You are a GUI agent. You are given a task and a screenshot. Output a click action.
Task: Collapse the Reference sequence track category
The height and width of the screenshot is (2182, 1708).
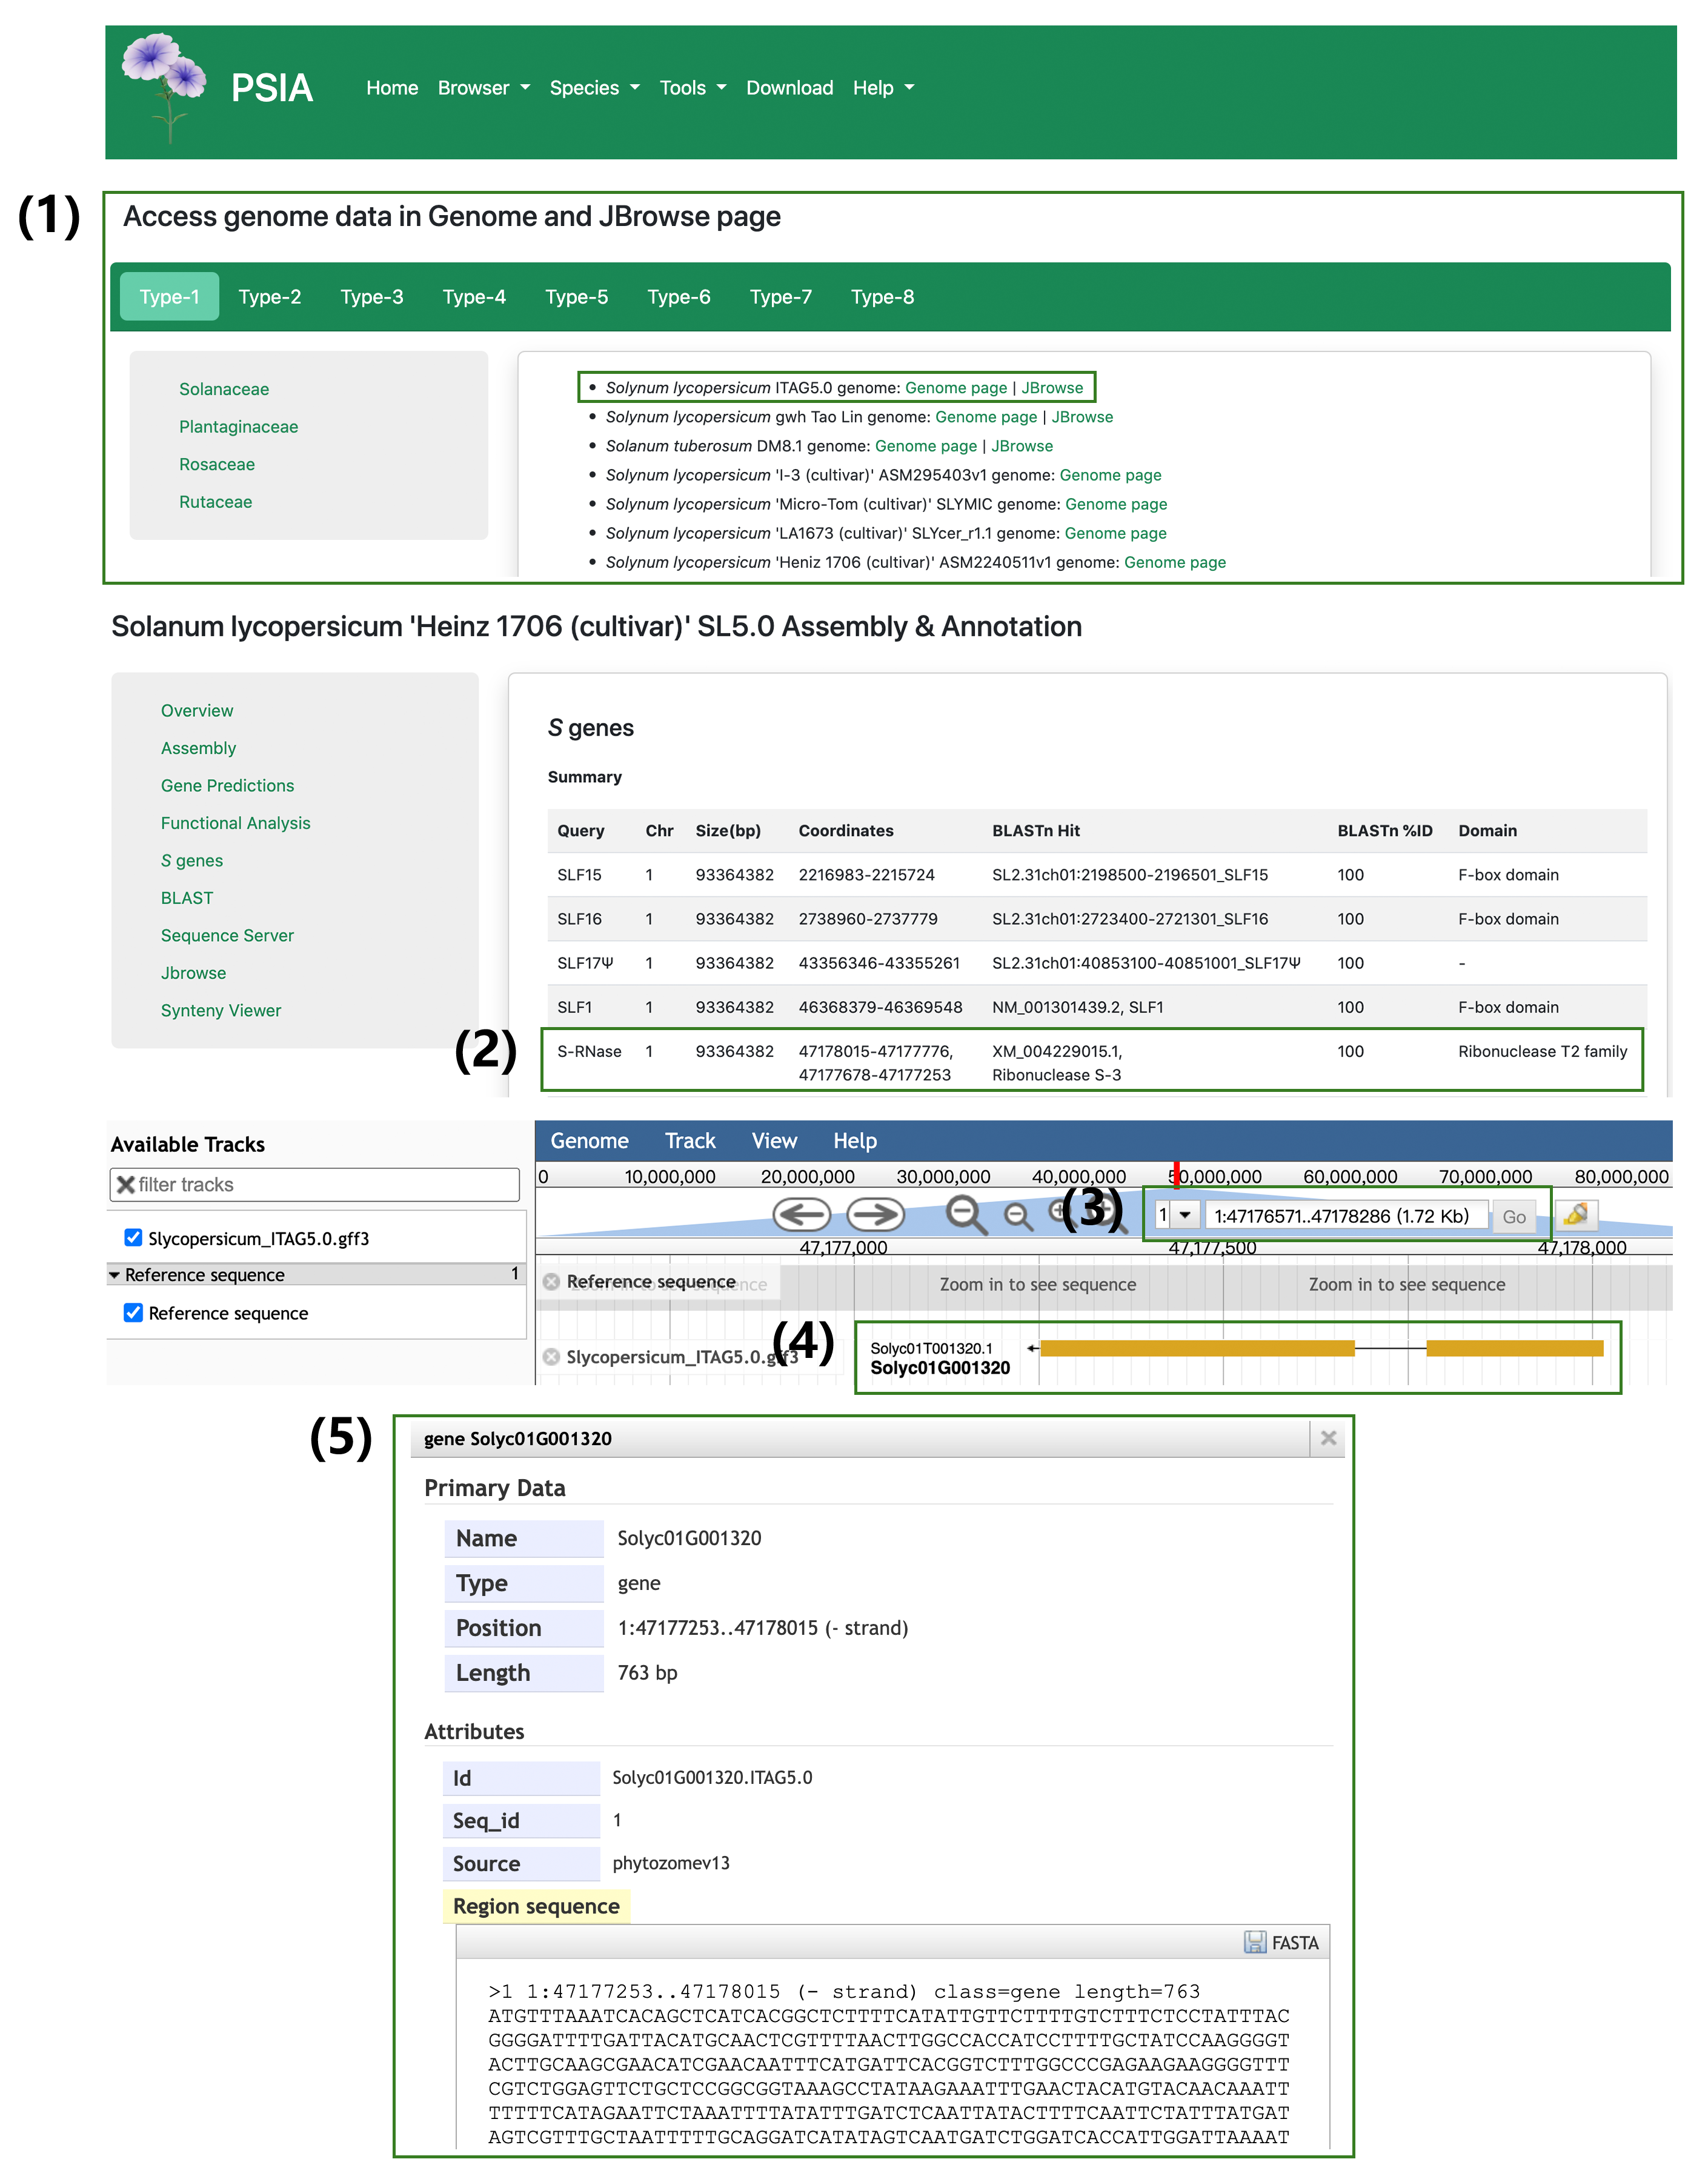click(115, 1275)
